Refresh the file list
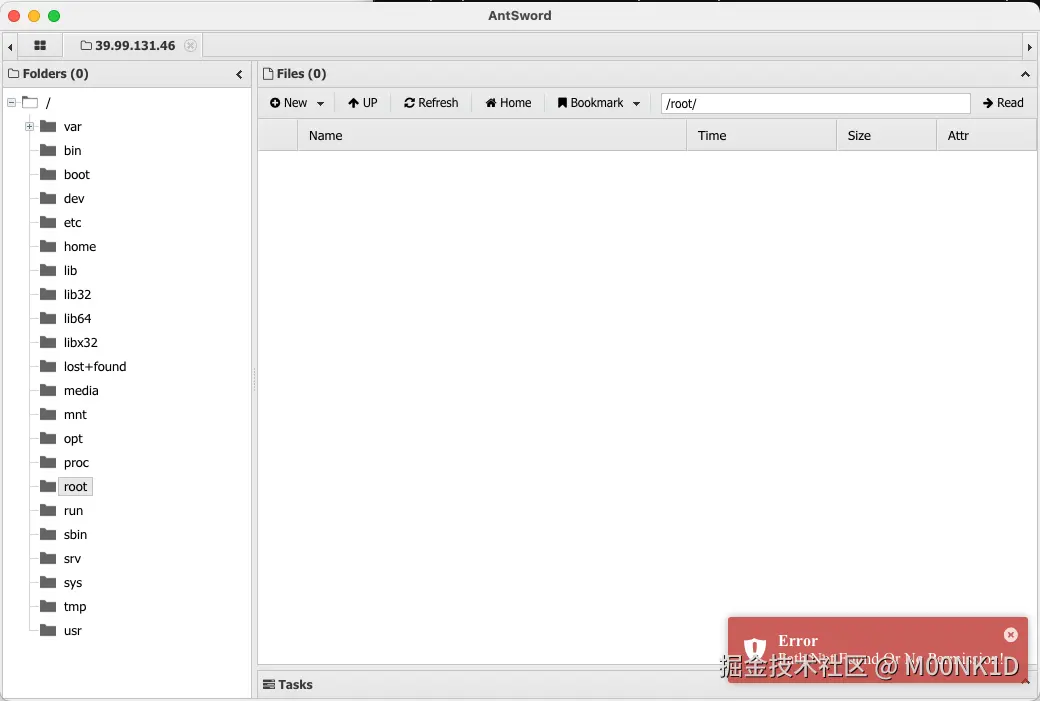1040x701 pixels. coord(431,103)
